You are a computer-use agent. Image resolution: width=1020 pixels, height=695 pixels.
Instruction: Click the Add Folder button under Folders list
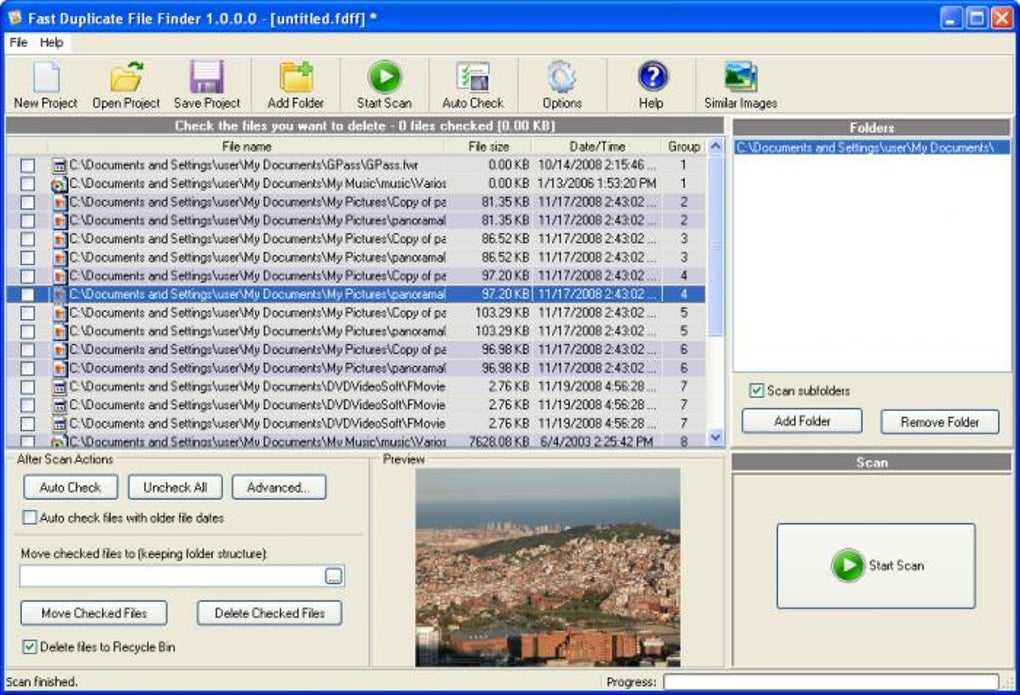tap(802, 421)
